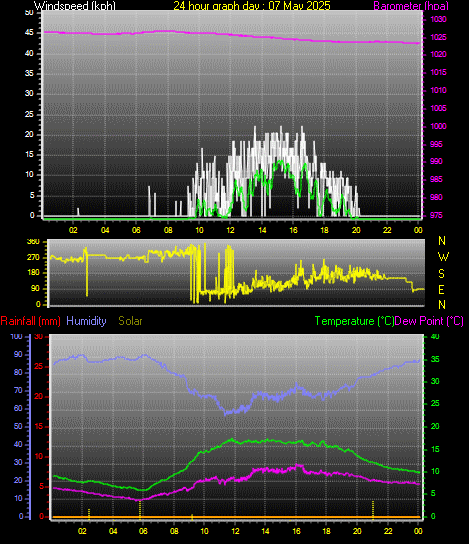The image size is (469, 544).
Task: Click the Barometer (hpa) axis title
Action: (411, 6)
